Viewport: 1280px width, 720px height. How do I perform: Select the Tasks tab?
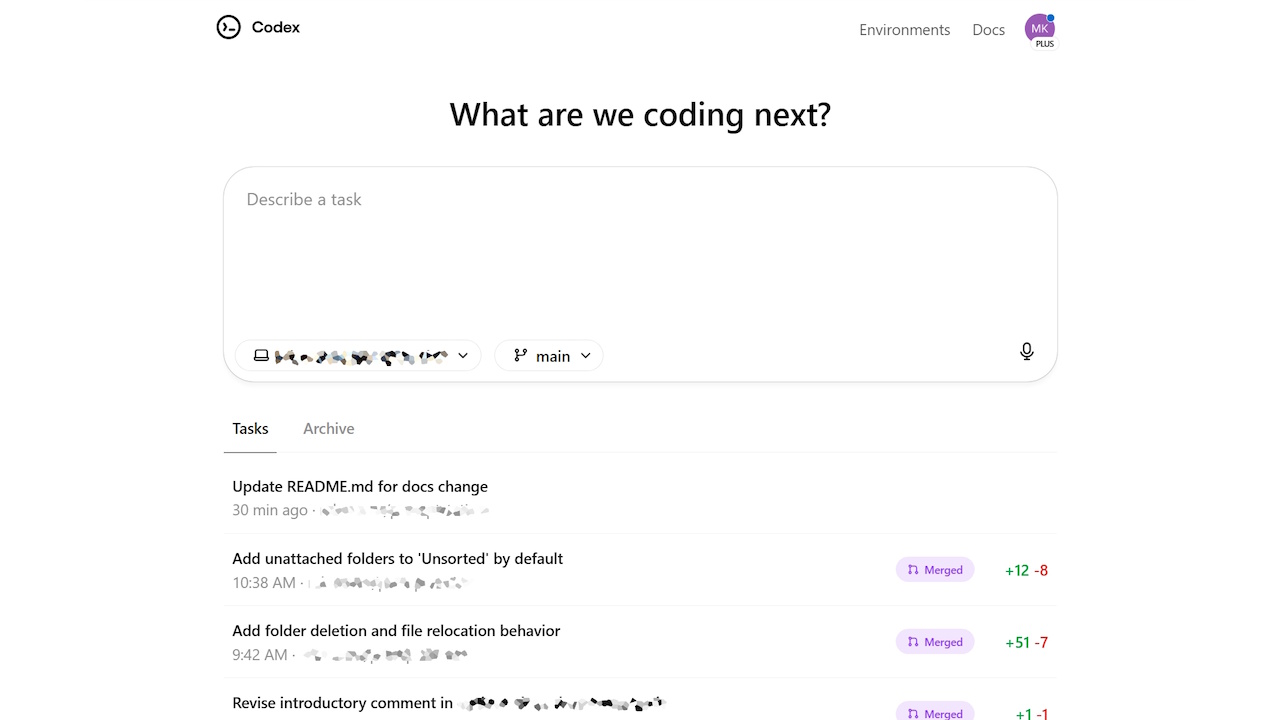(x=250, y=429)
